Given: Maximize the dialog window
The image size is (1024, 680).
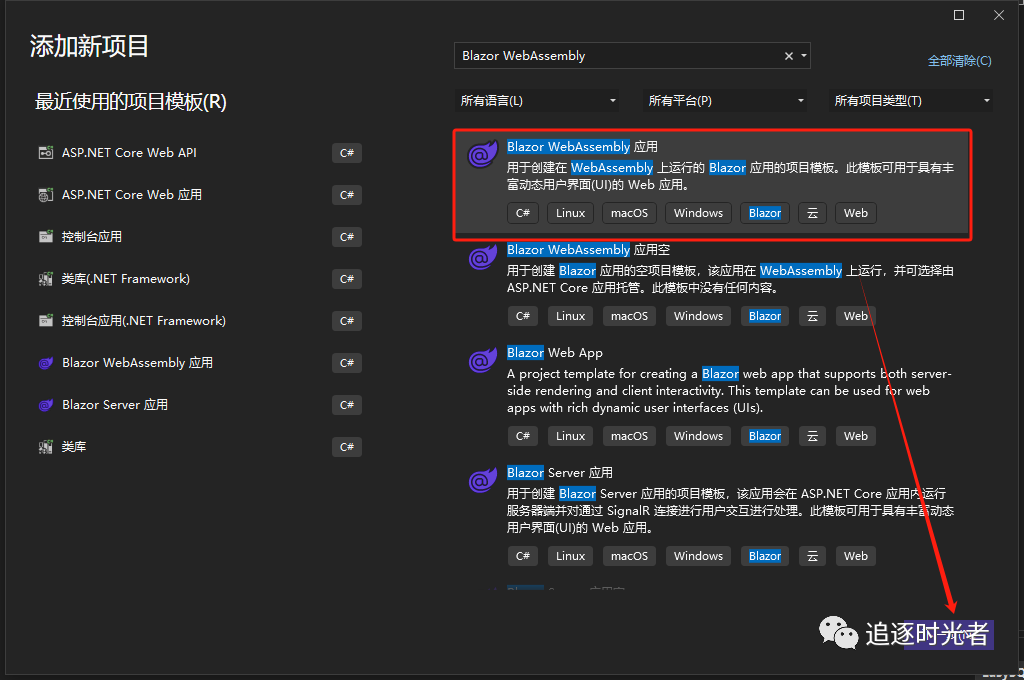Looking at the screenshot, I should pyautogui.click(x=959, y=15).
